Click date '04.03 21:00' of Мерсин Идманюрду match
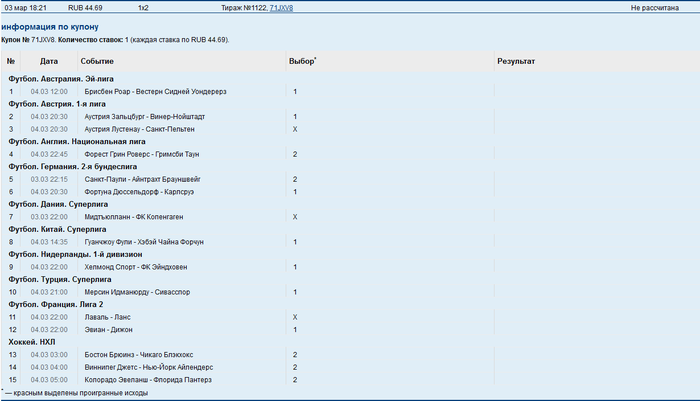The width and height of the screenshot is (700, 401). (x=49, y=292)
